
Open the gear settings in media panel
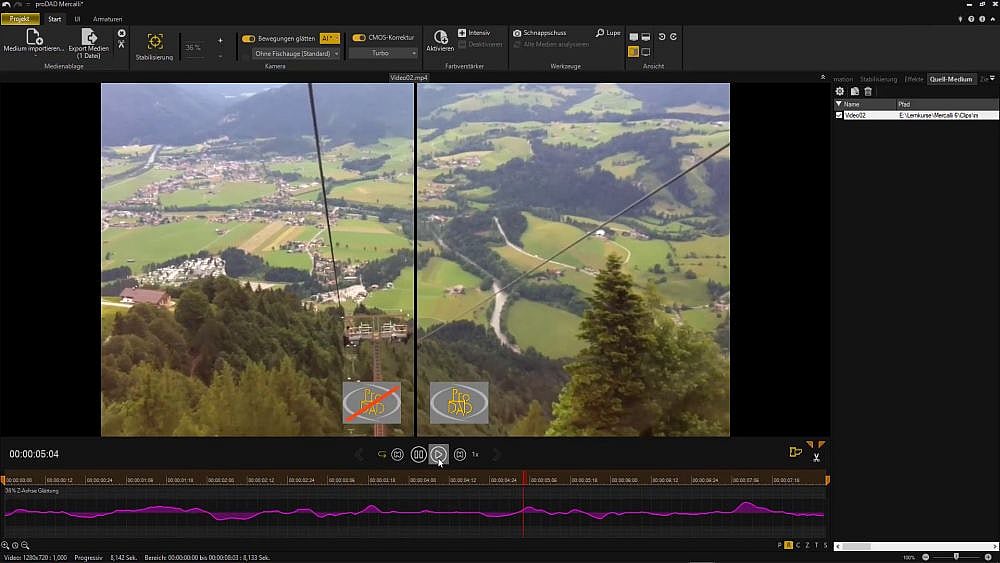point(840,91)
